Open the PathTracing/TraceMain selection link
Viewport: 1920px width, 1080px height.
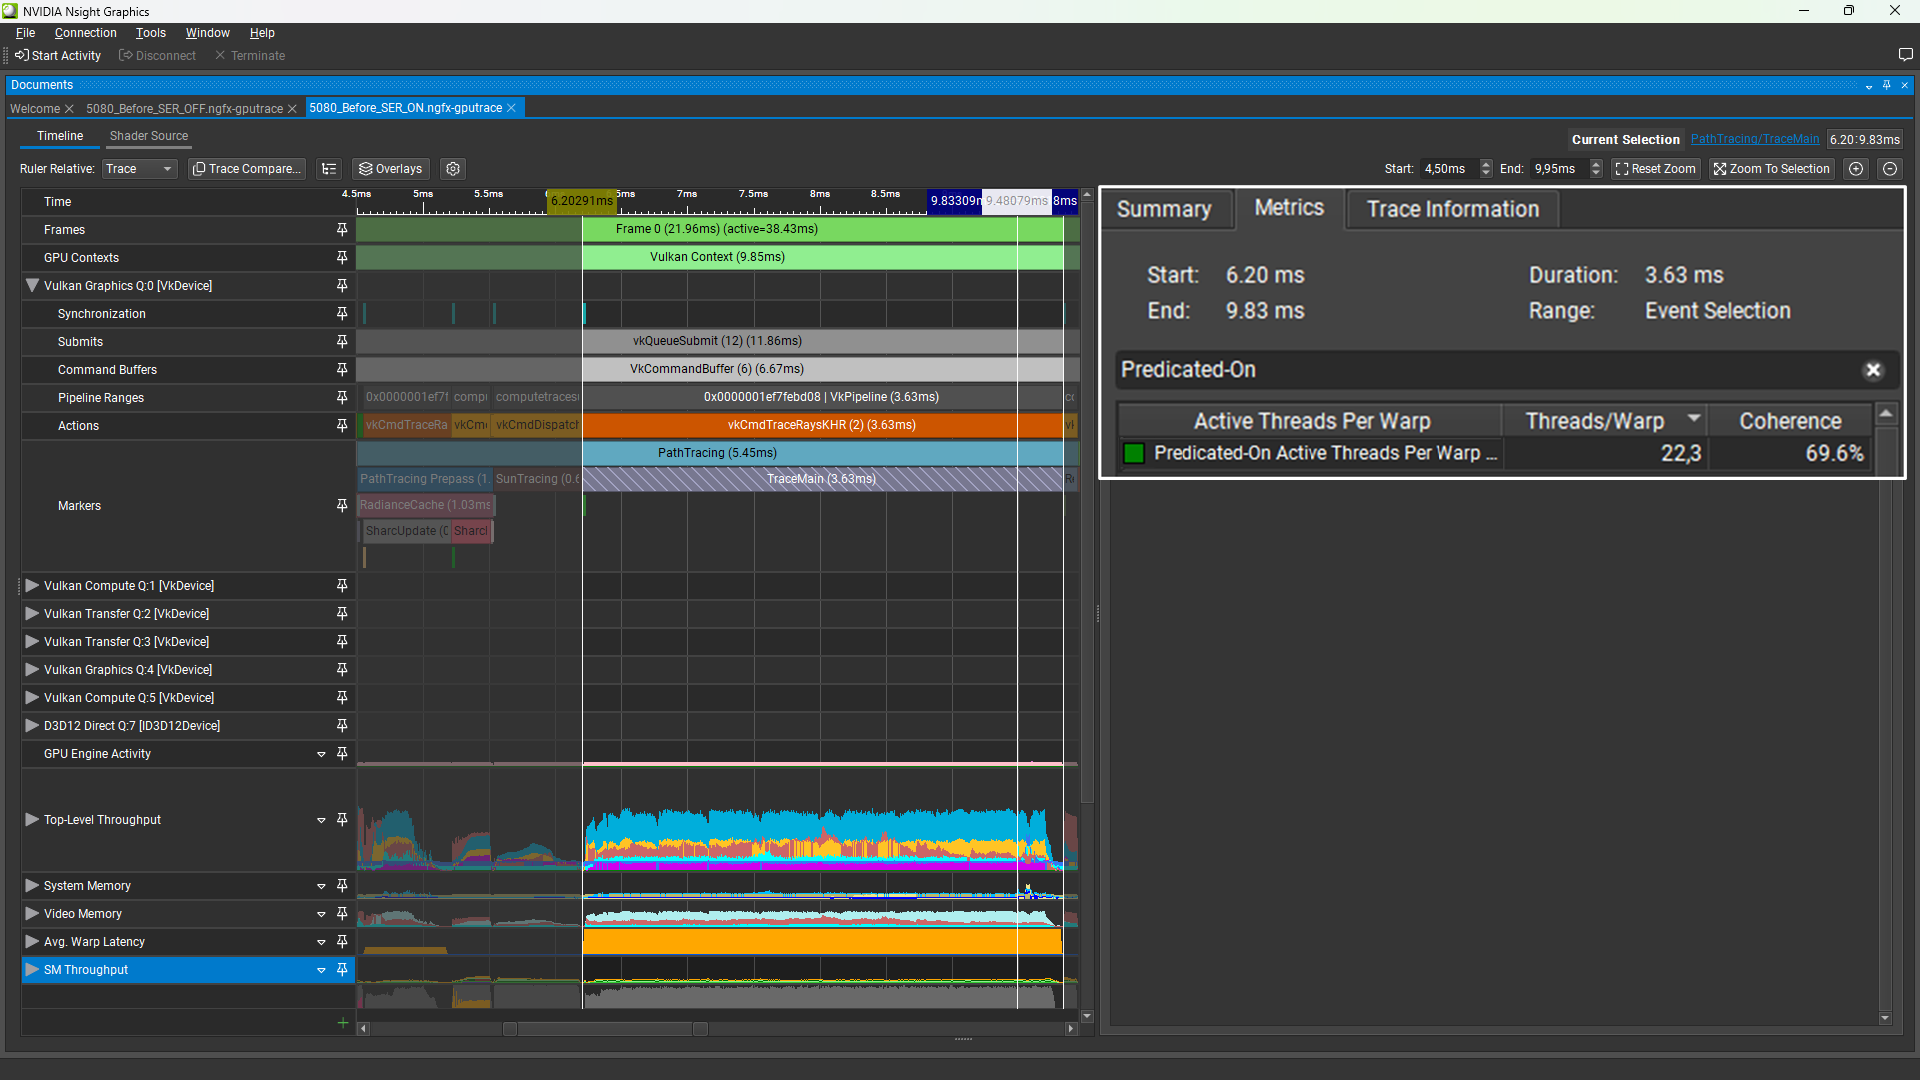click(1755, 140)
